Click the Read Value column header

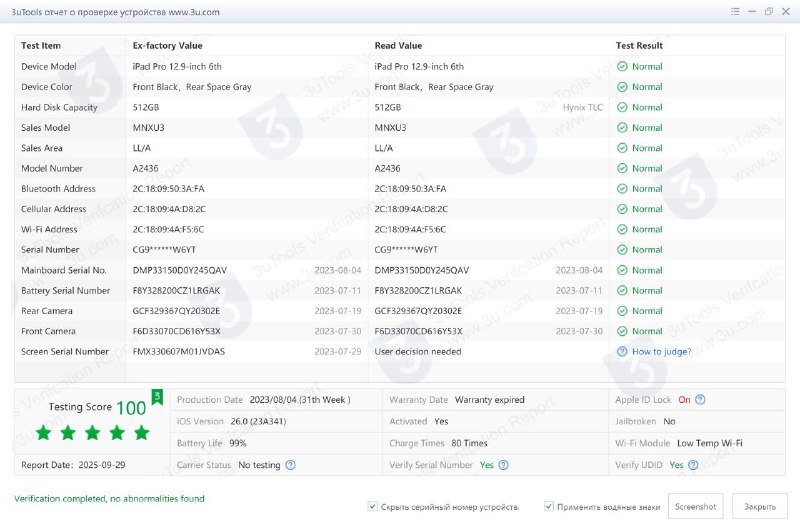pos(398,46)
